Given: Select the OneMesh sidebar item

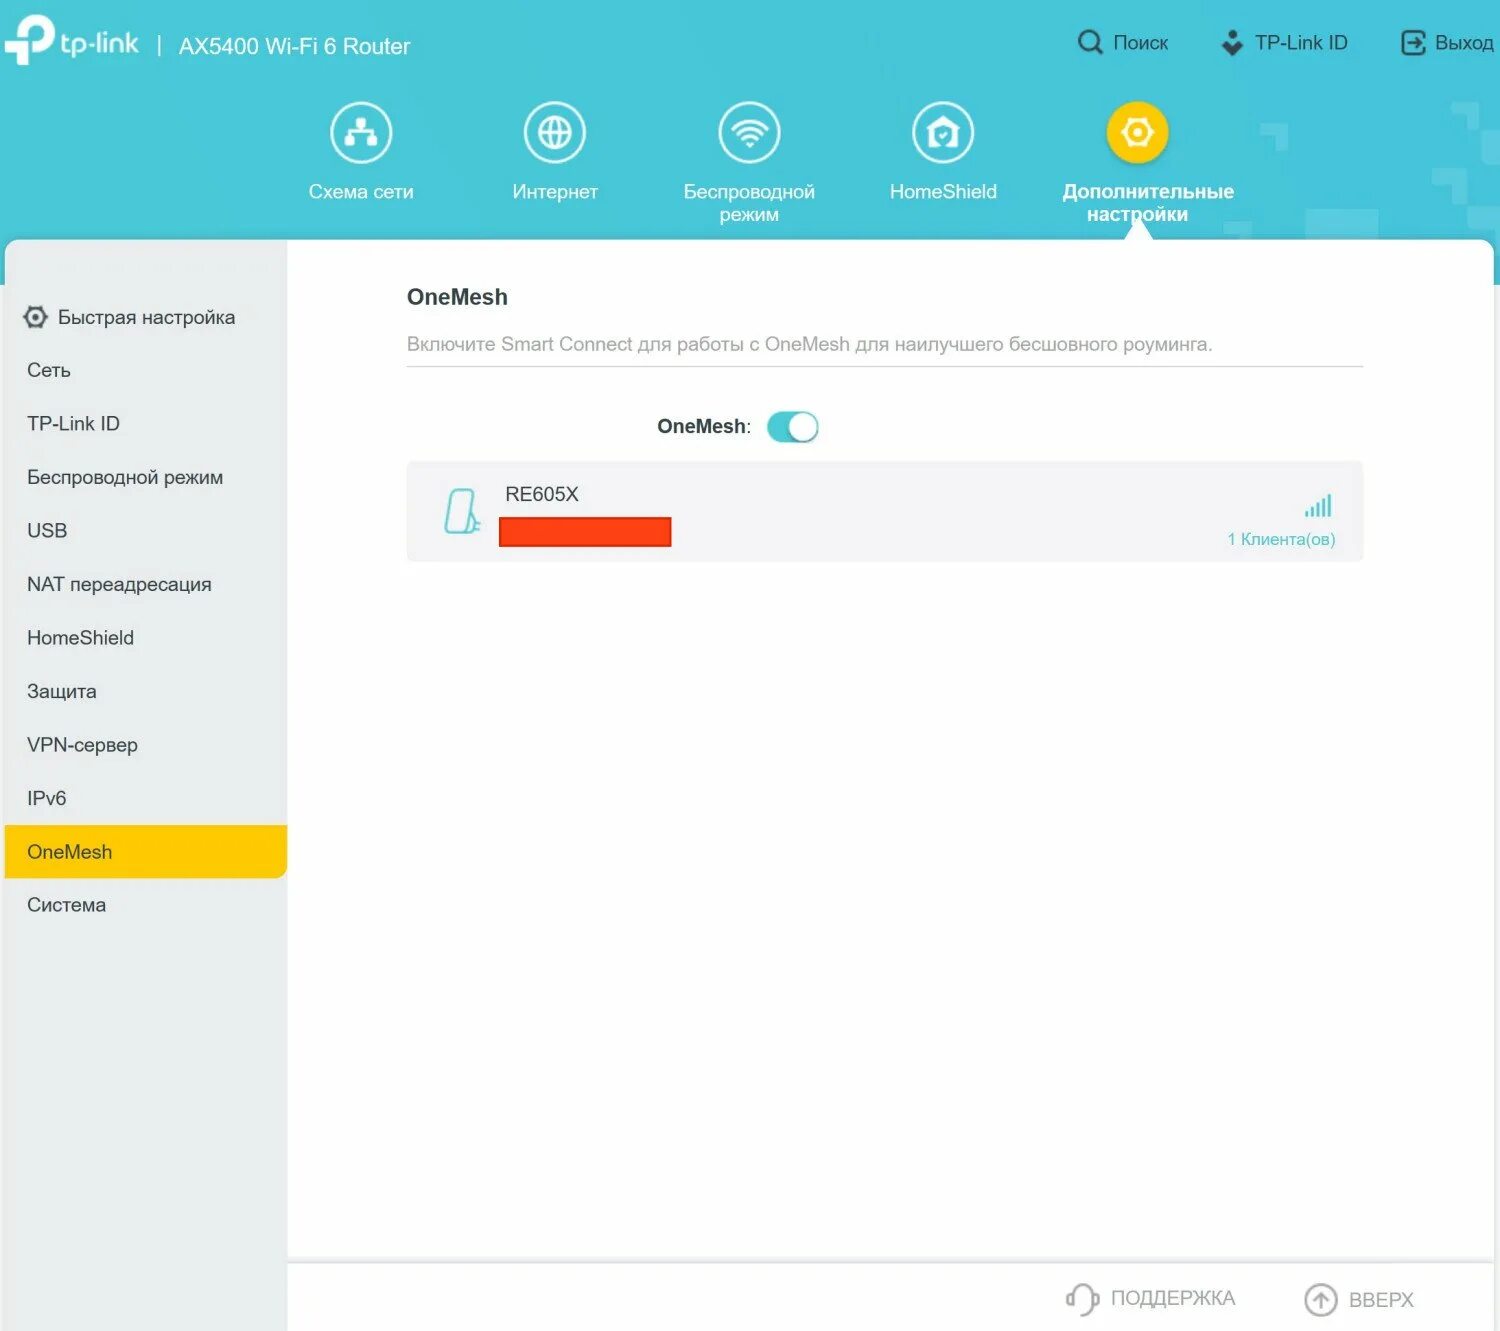Looking at the screenshot, I should click(x=146, y=852).
